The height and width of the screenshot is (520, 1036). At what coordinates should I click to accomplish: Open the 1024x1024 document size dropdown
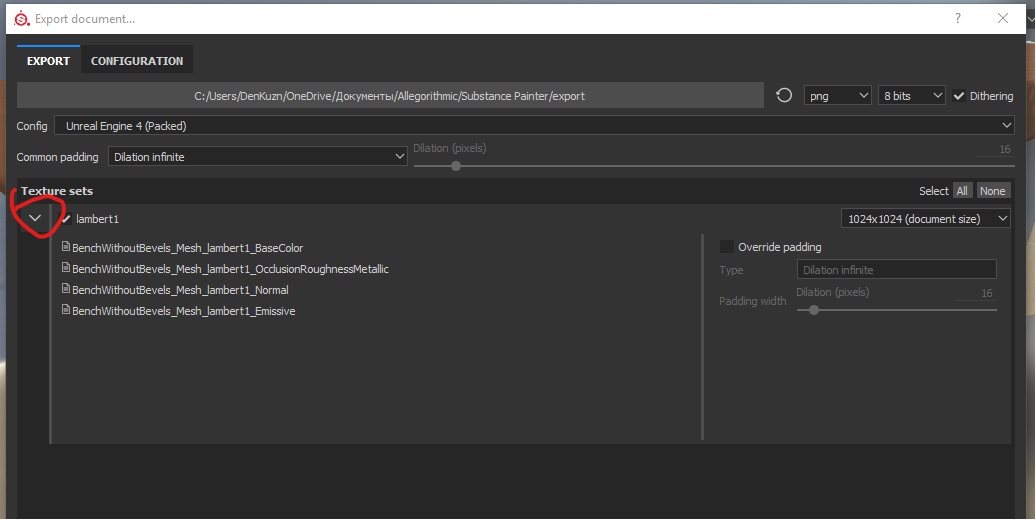click(x=926, y=219)
